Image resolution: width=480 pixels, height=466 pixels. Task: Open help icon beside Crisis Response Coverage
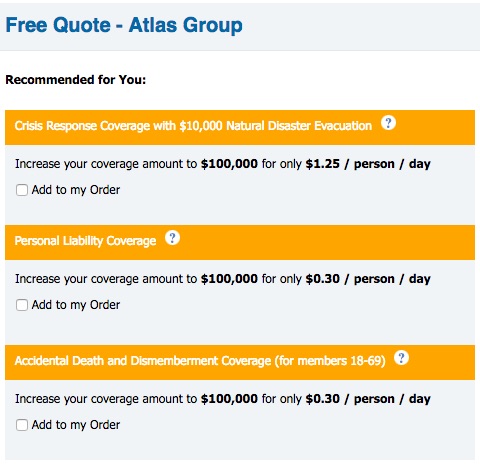click(x=388, y=123)
